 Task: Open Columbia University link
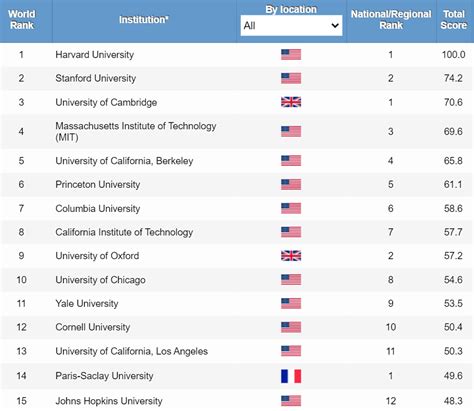(x=98, y=209)
